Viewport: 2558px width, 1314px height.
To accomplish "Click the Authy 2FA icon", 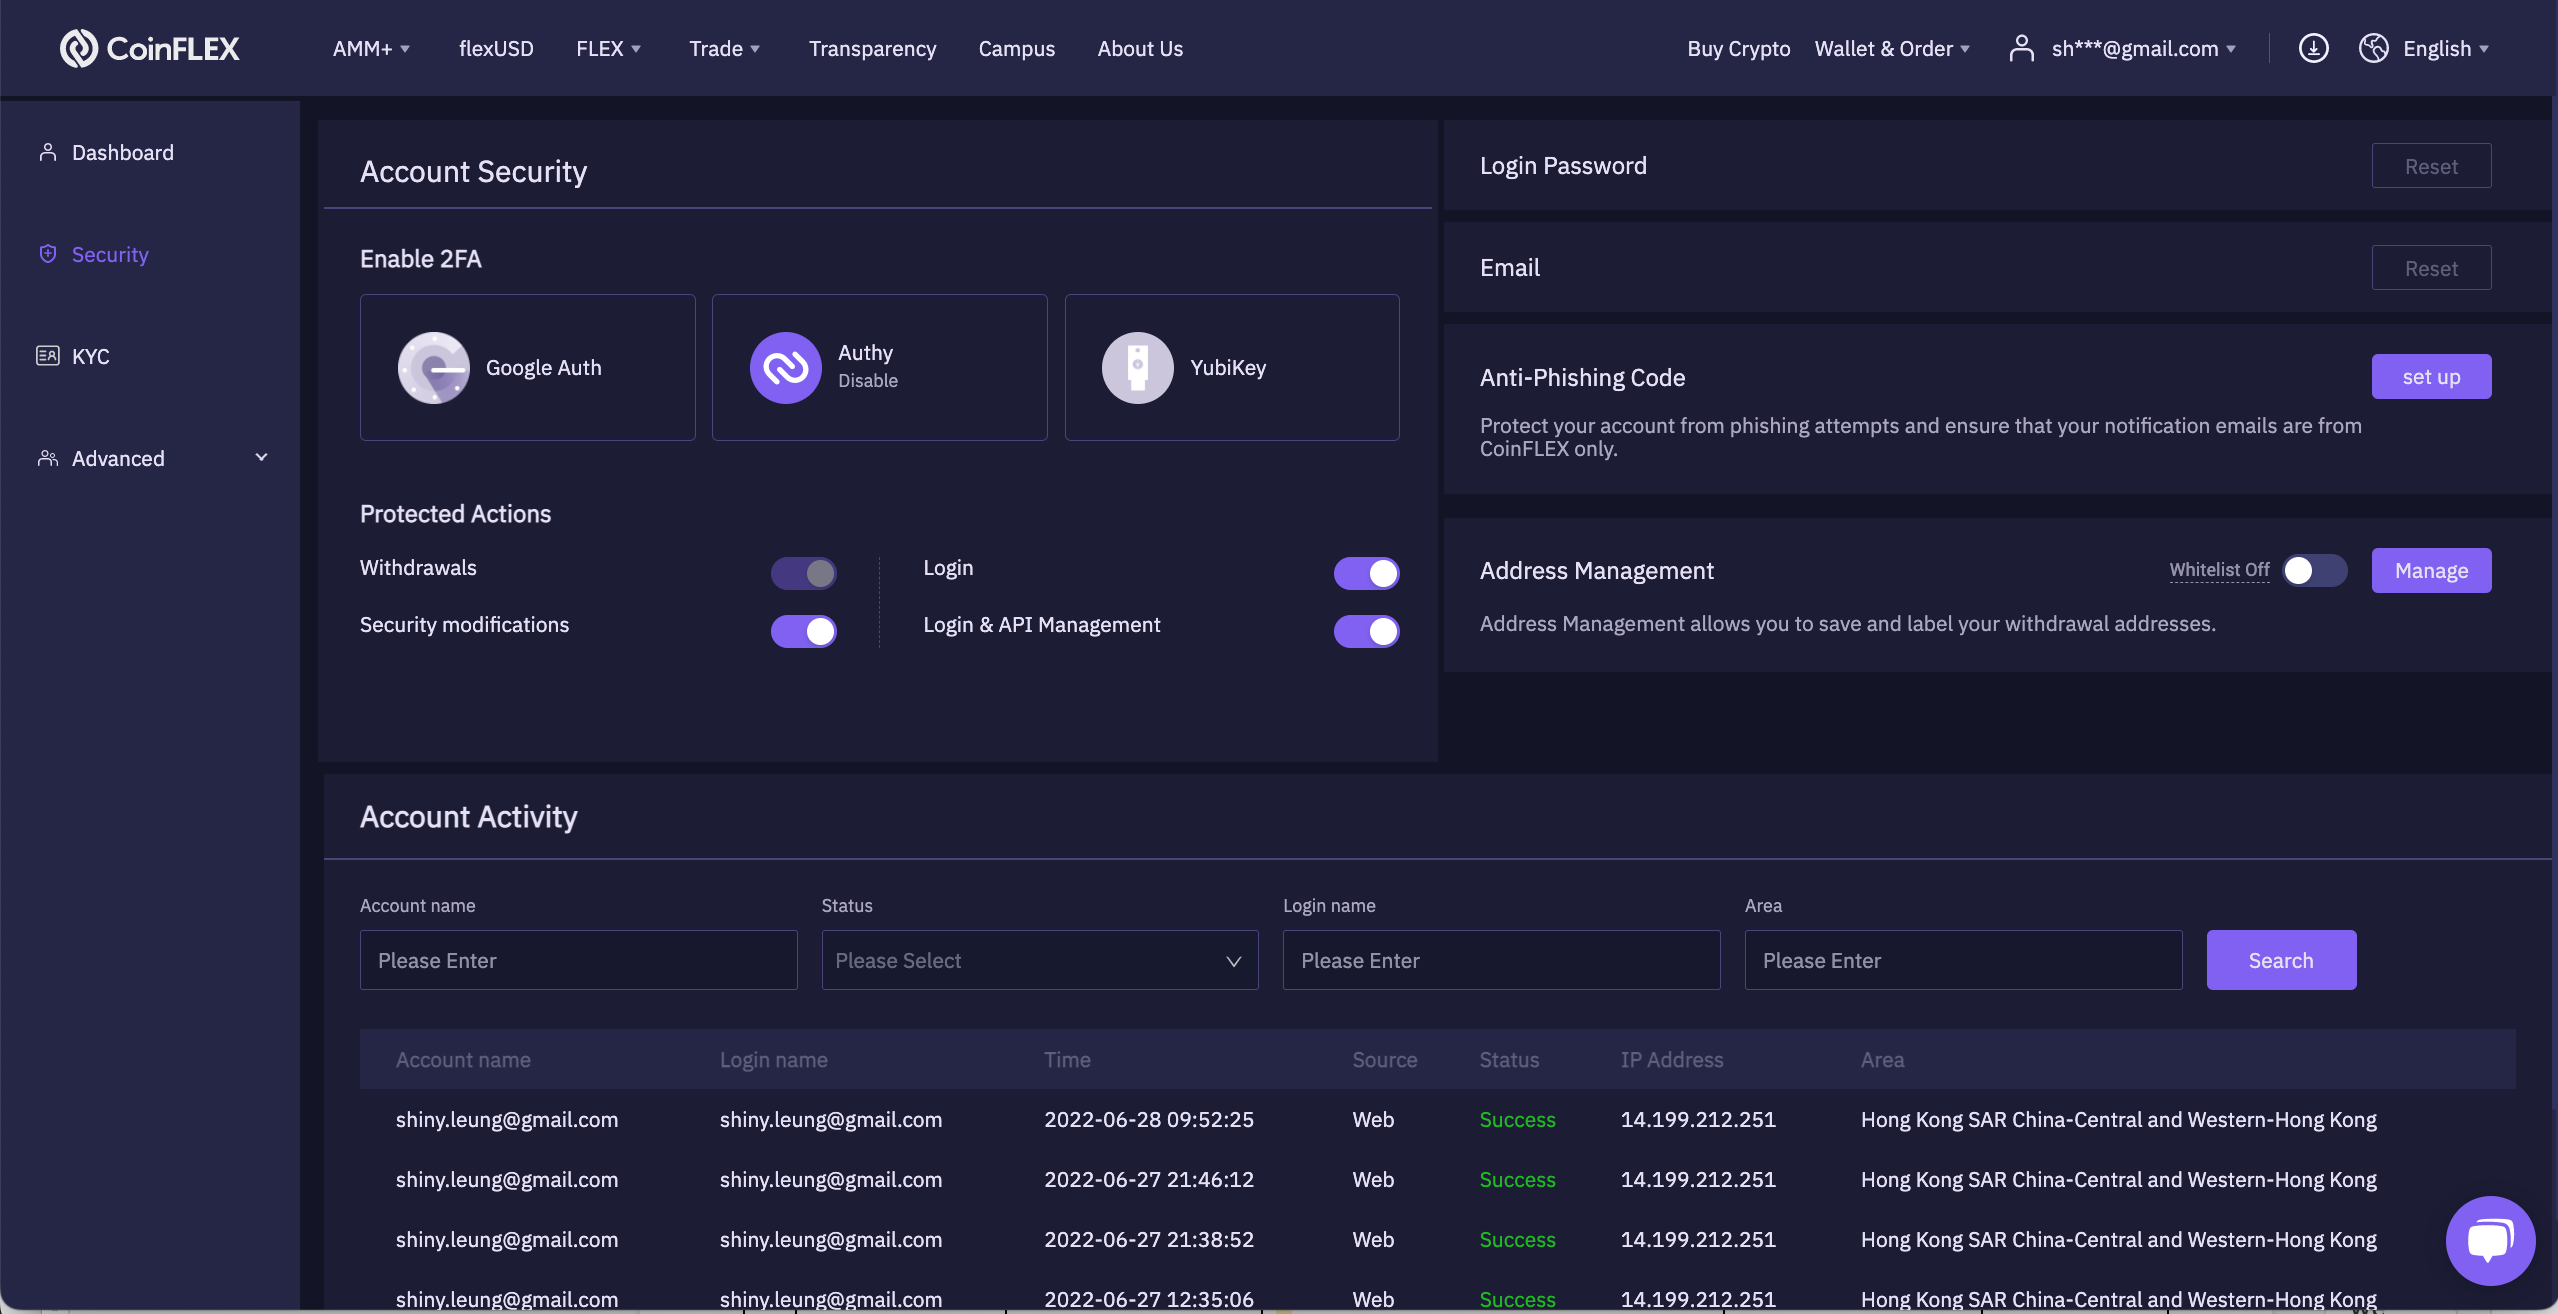I will [786, 368].
